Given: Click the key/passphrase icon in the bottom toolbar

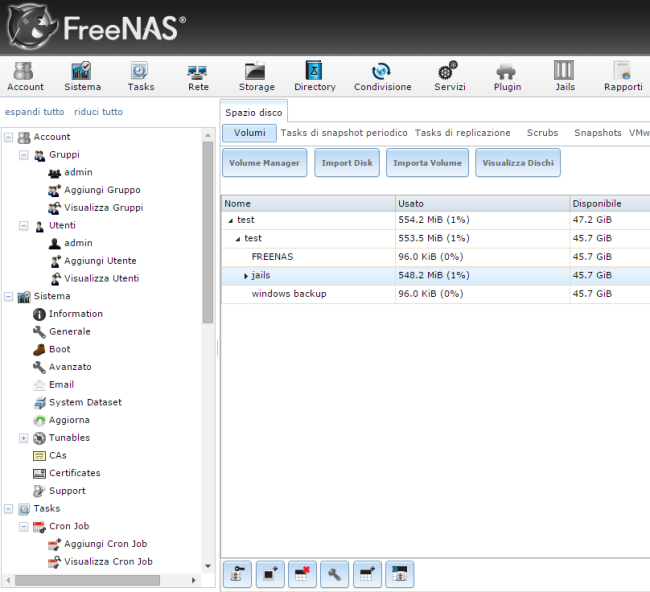Looking at the screenshot, I should pos(237,574).
